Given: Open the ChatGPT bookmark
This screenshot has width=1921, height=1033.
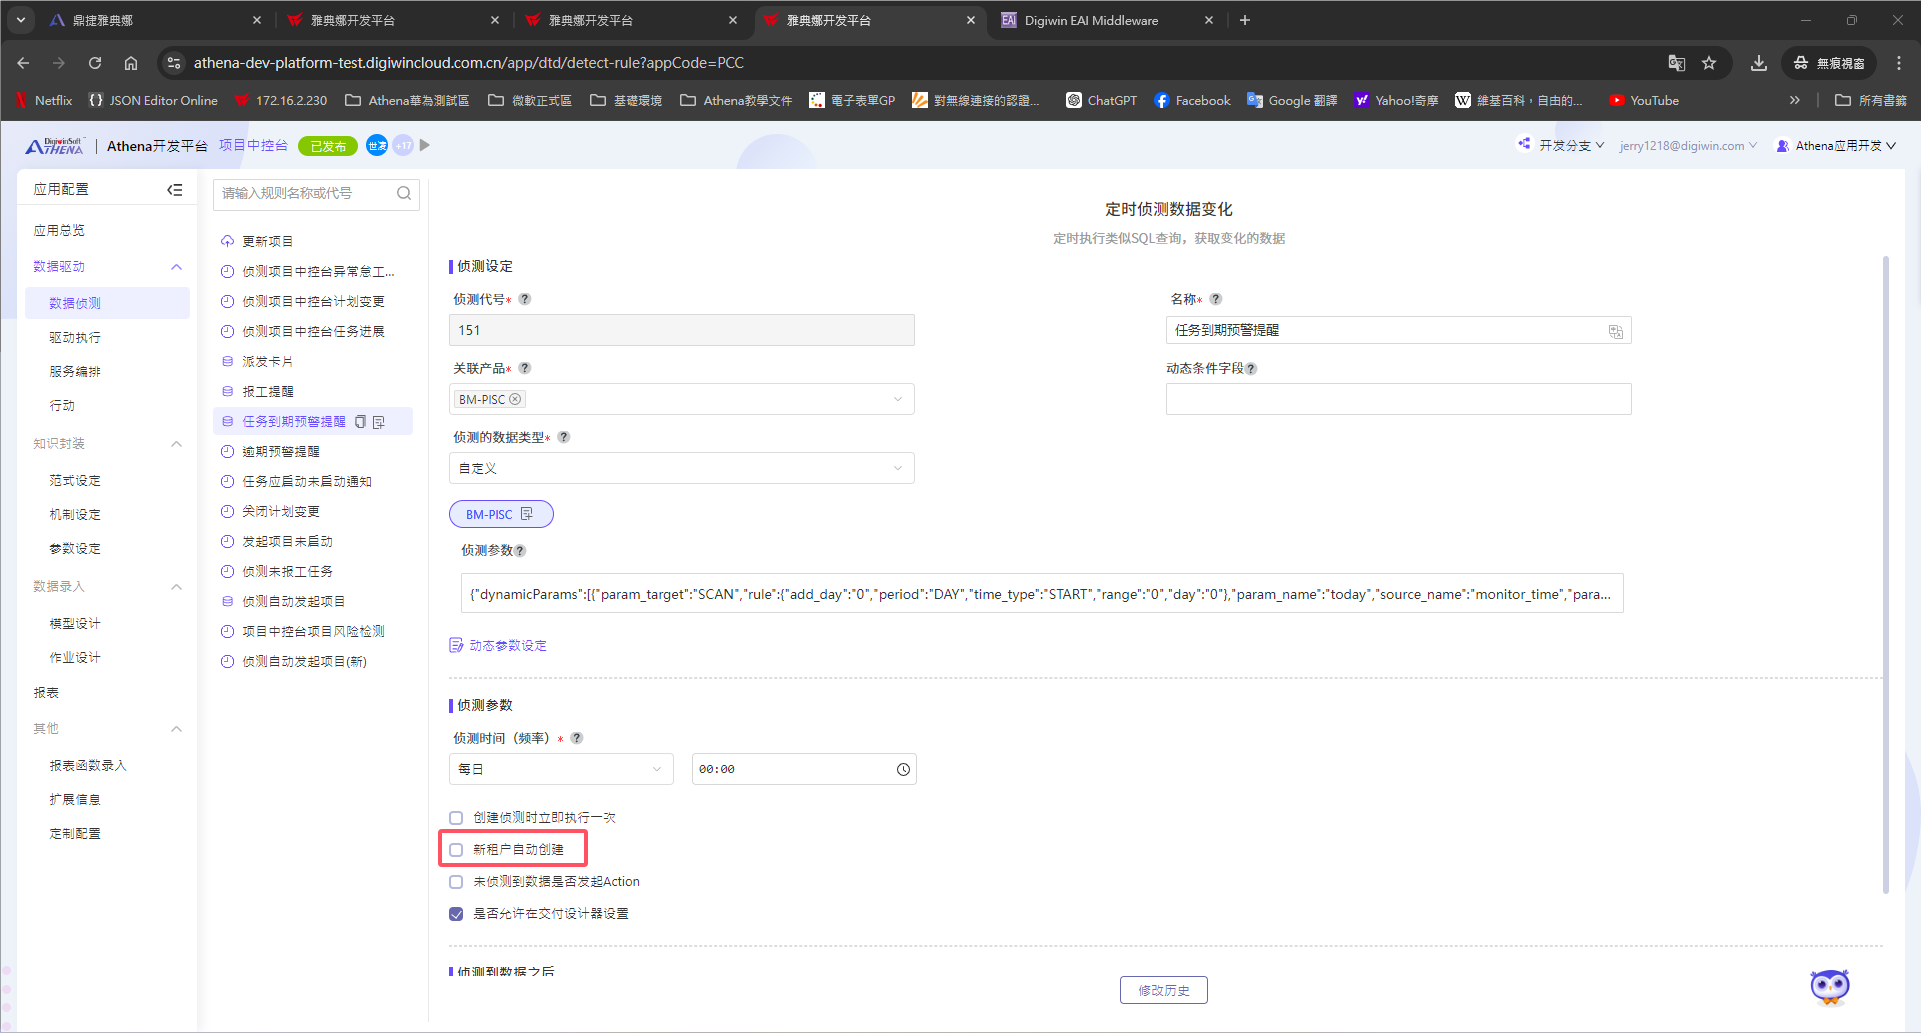Looking at the screenshot, I should pyautogui.click(x=1101, y=100).
